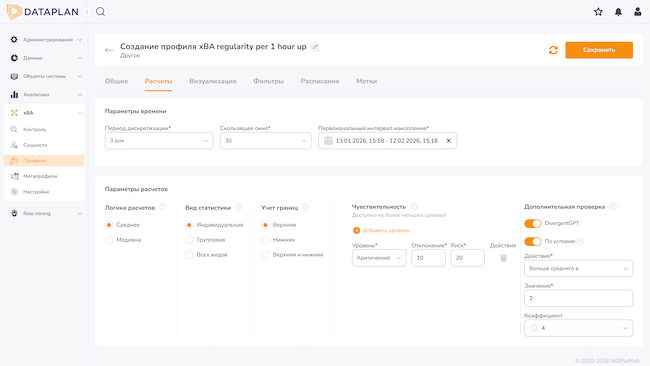Open Контроль in sidebar
This screenshot has width=650, height=366.
pos(44,129)
